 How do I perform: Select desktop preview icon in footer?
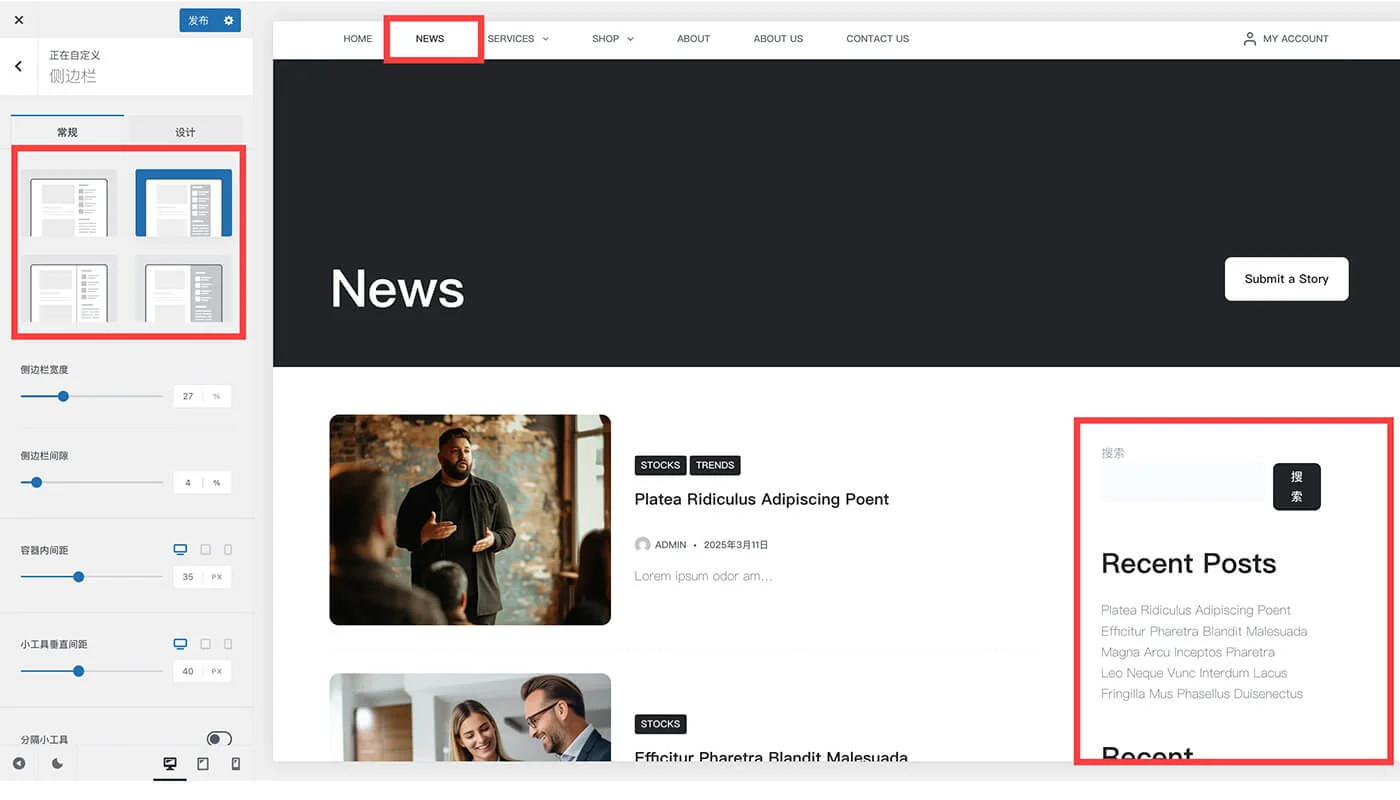click(x=170, y=764)
